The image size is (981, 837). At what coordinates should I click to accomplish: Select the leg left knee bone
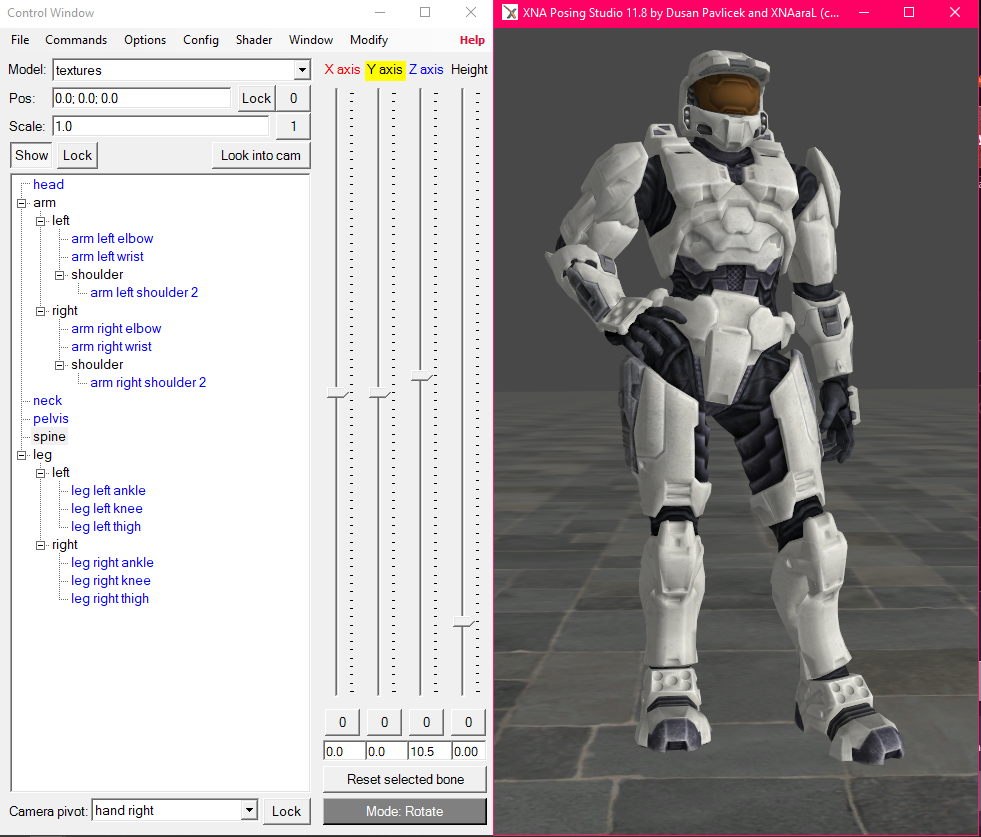pyautogui.click(x=106, y=509)
